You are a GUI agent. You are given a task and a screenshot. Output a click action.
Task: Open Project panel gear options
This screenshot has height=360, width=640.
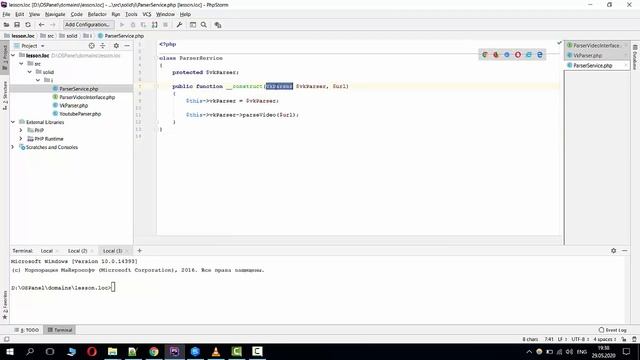click(116, 46)
